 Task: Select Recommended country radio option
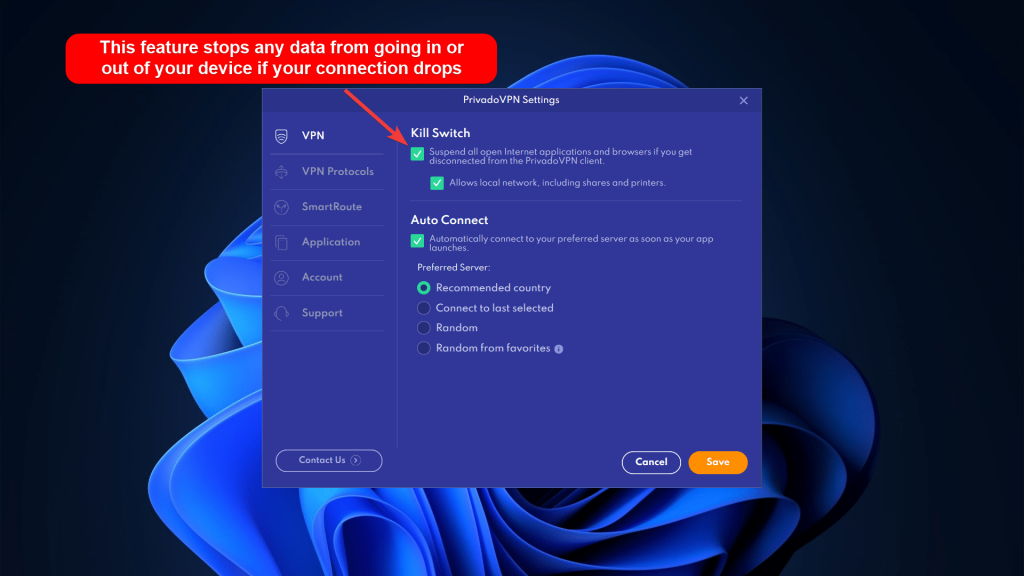click(424, 288)
